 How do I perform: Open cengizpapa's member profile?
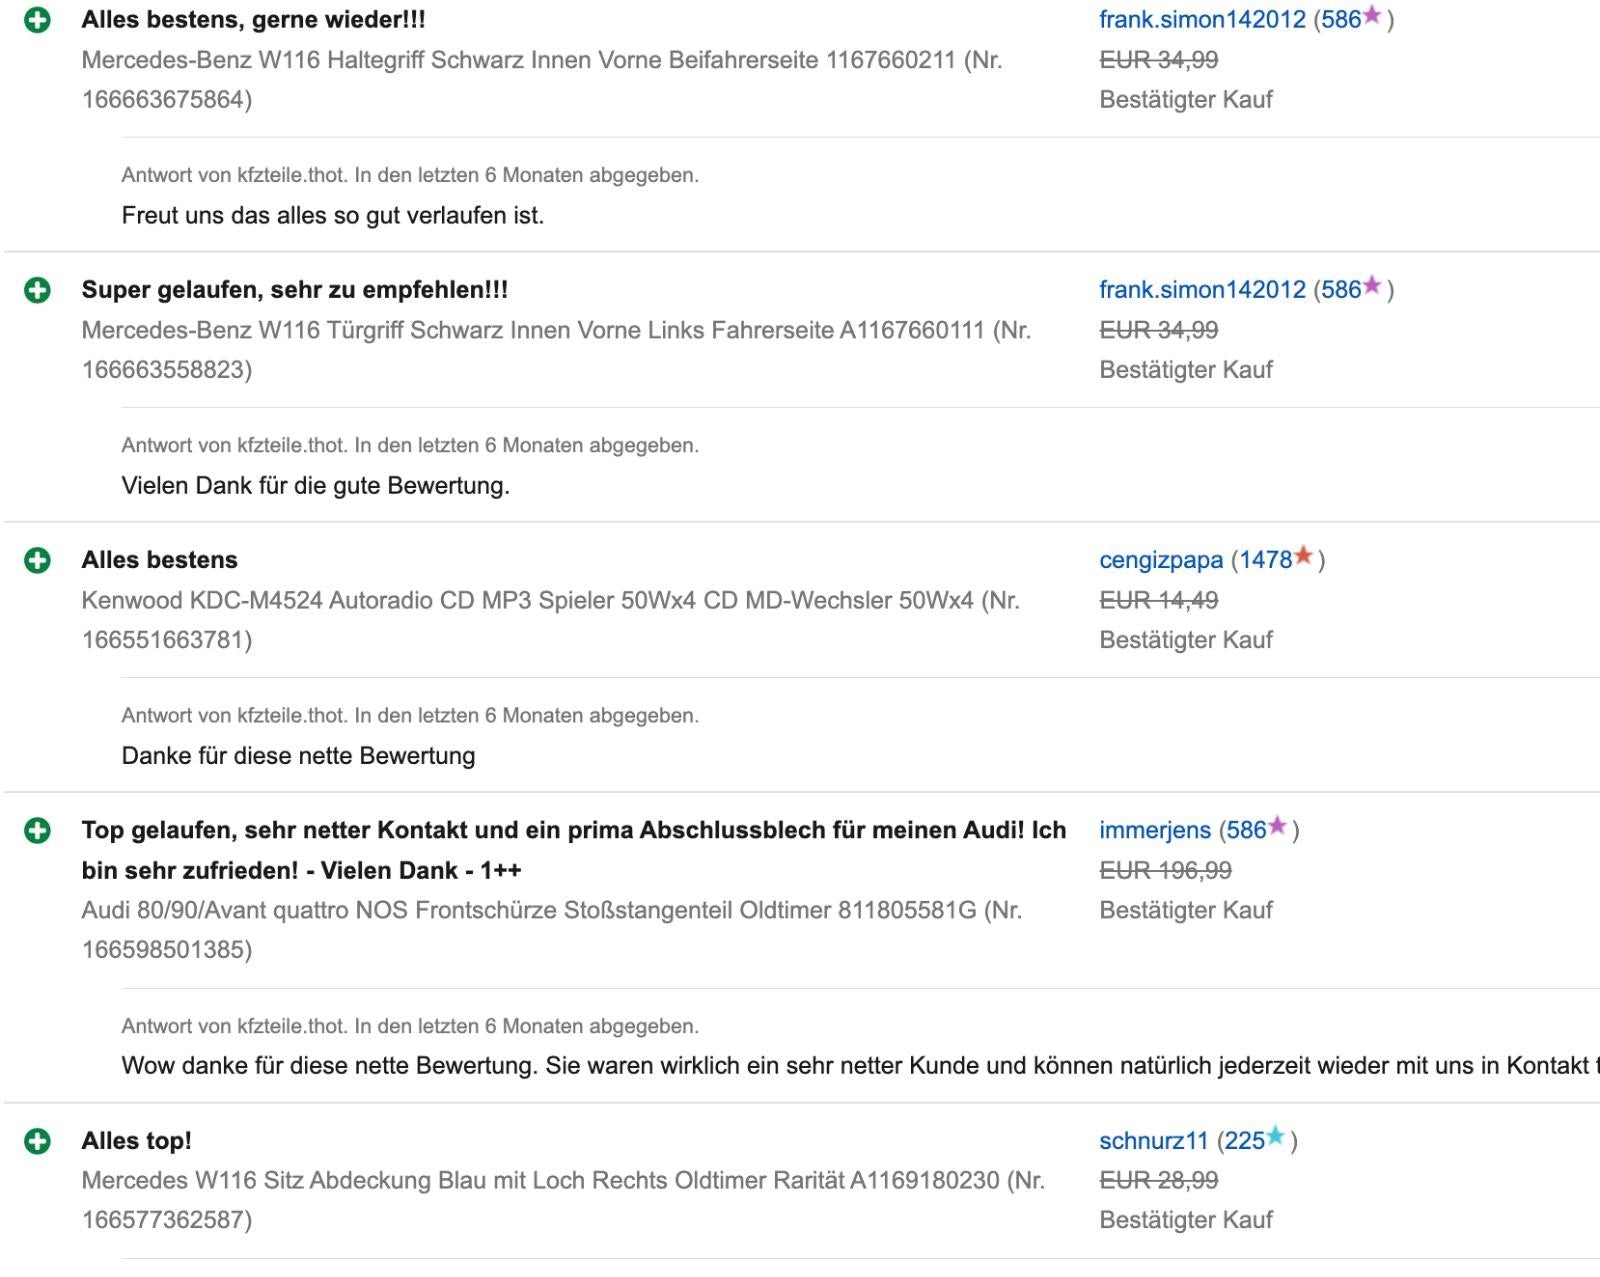pyautogui.click(x=1160, y=559)
